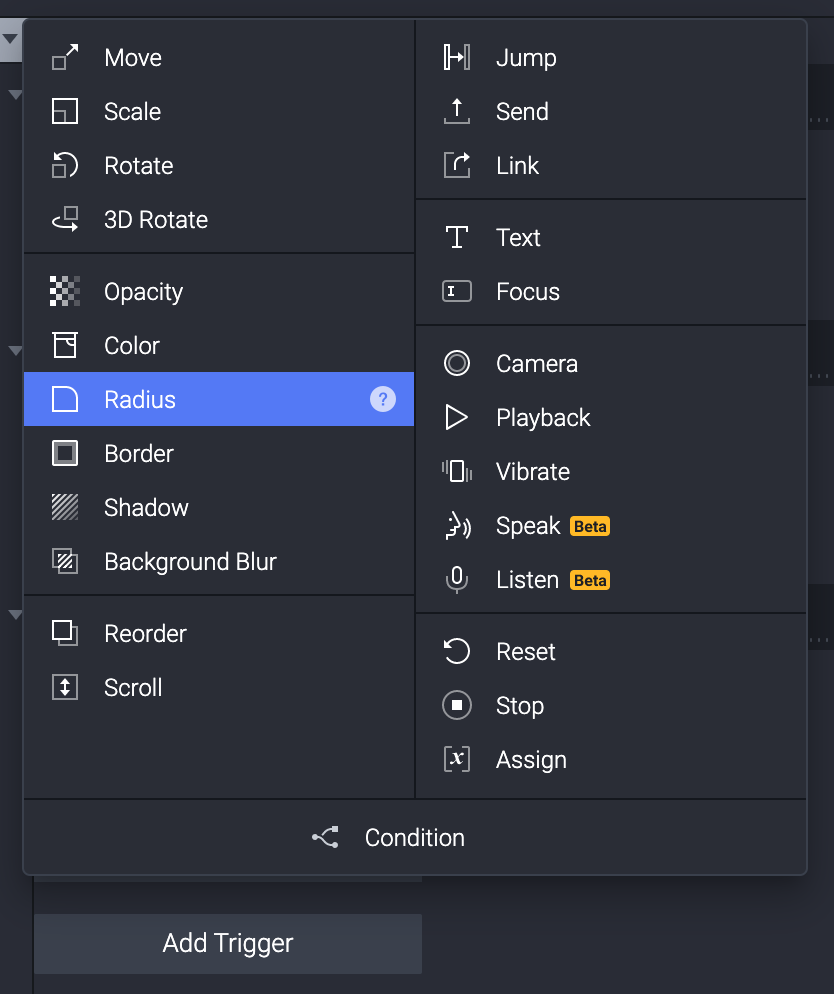The width and height of the screenshot is (834, 994).
Task: Select the Scale icon
Action: tap(65, 112)
